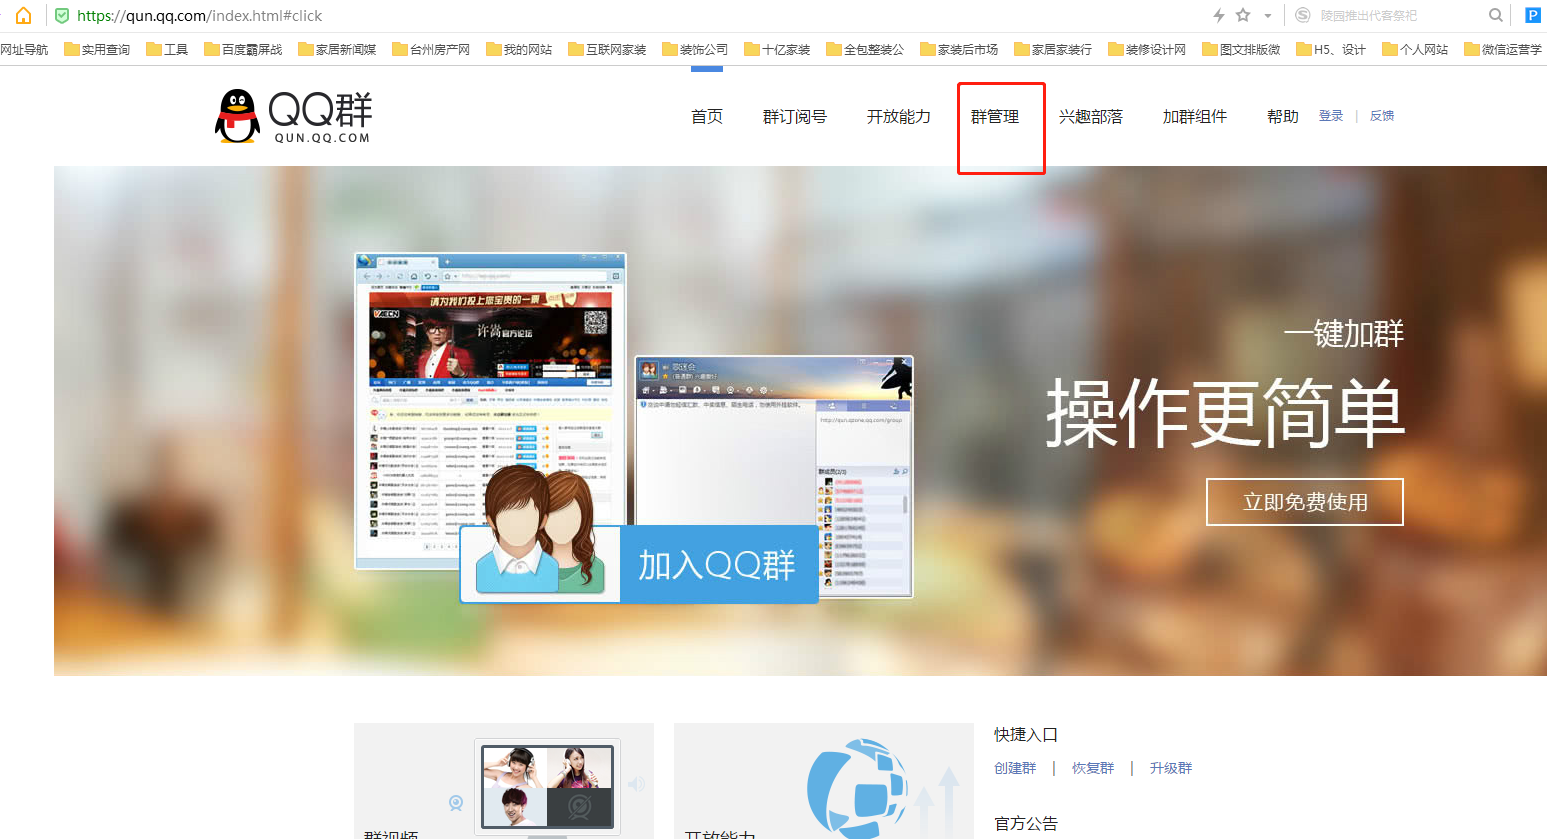
Task: Open the 全包整装公 bookmark folder
Action: point(865,49)
